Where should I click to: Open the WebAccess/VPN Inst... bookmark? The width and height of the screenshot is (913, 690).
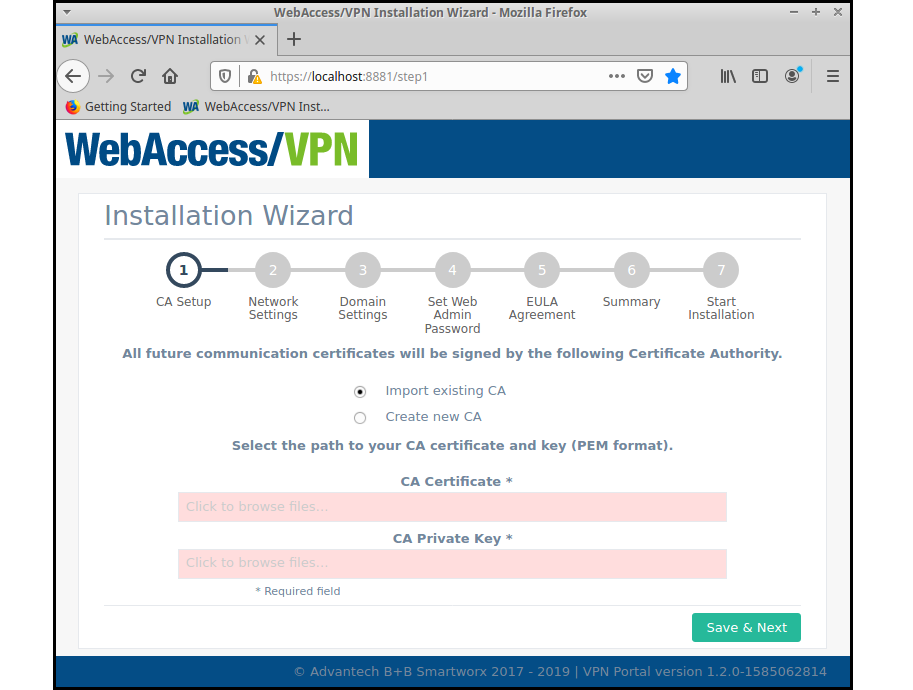click(x=256, y=107)
